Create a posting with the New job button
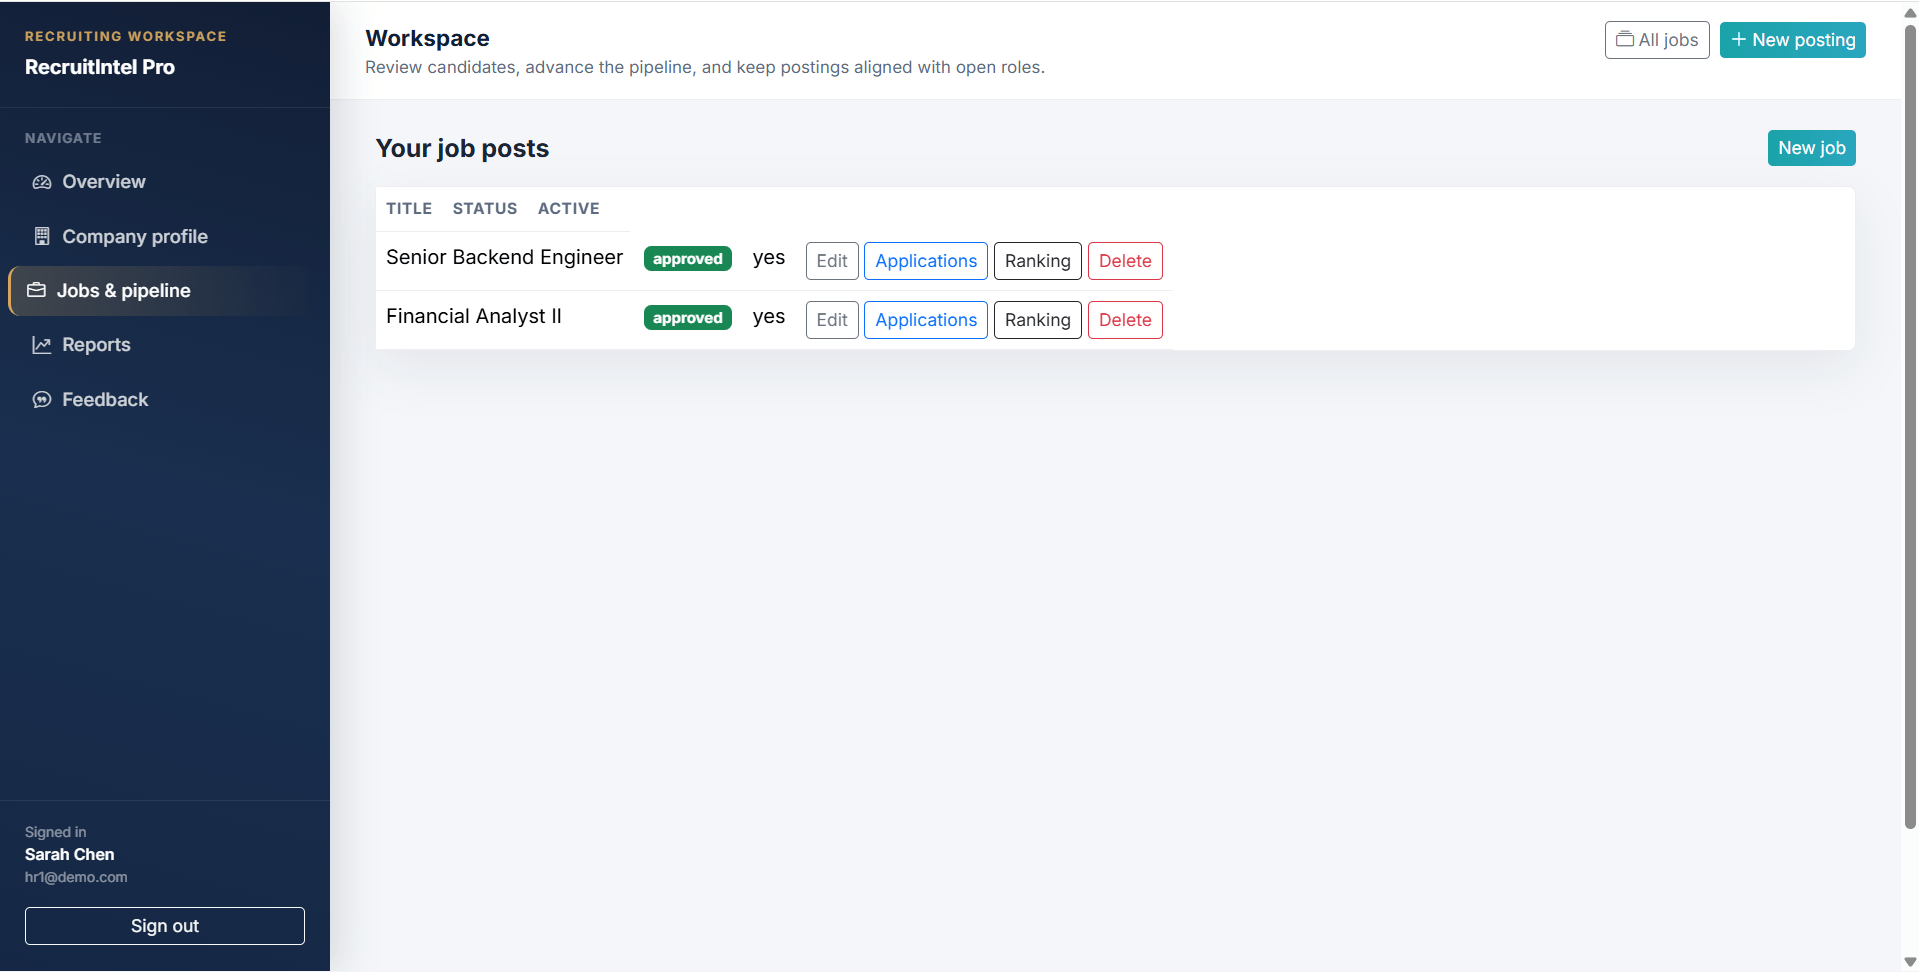The image size is (1919, 972). [1812, 148]
